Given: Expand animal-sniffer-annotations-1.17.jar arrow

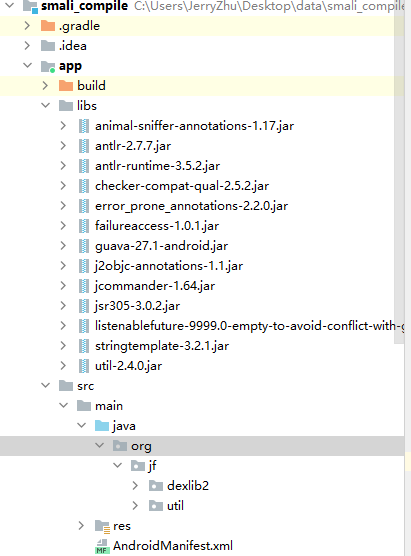Looking at the screenshot, I should (63, 126).
